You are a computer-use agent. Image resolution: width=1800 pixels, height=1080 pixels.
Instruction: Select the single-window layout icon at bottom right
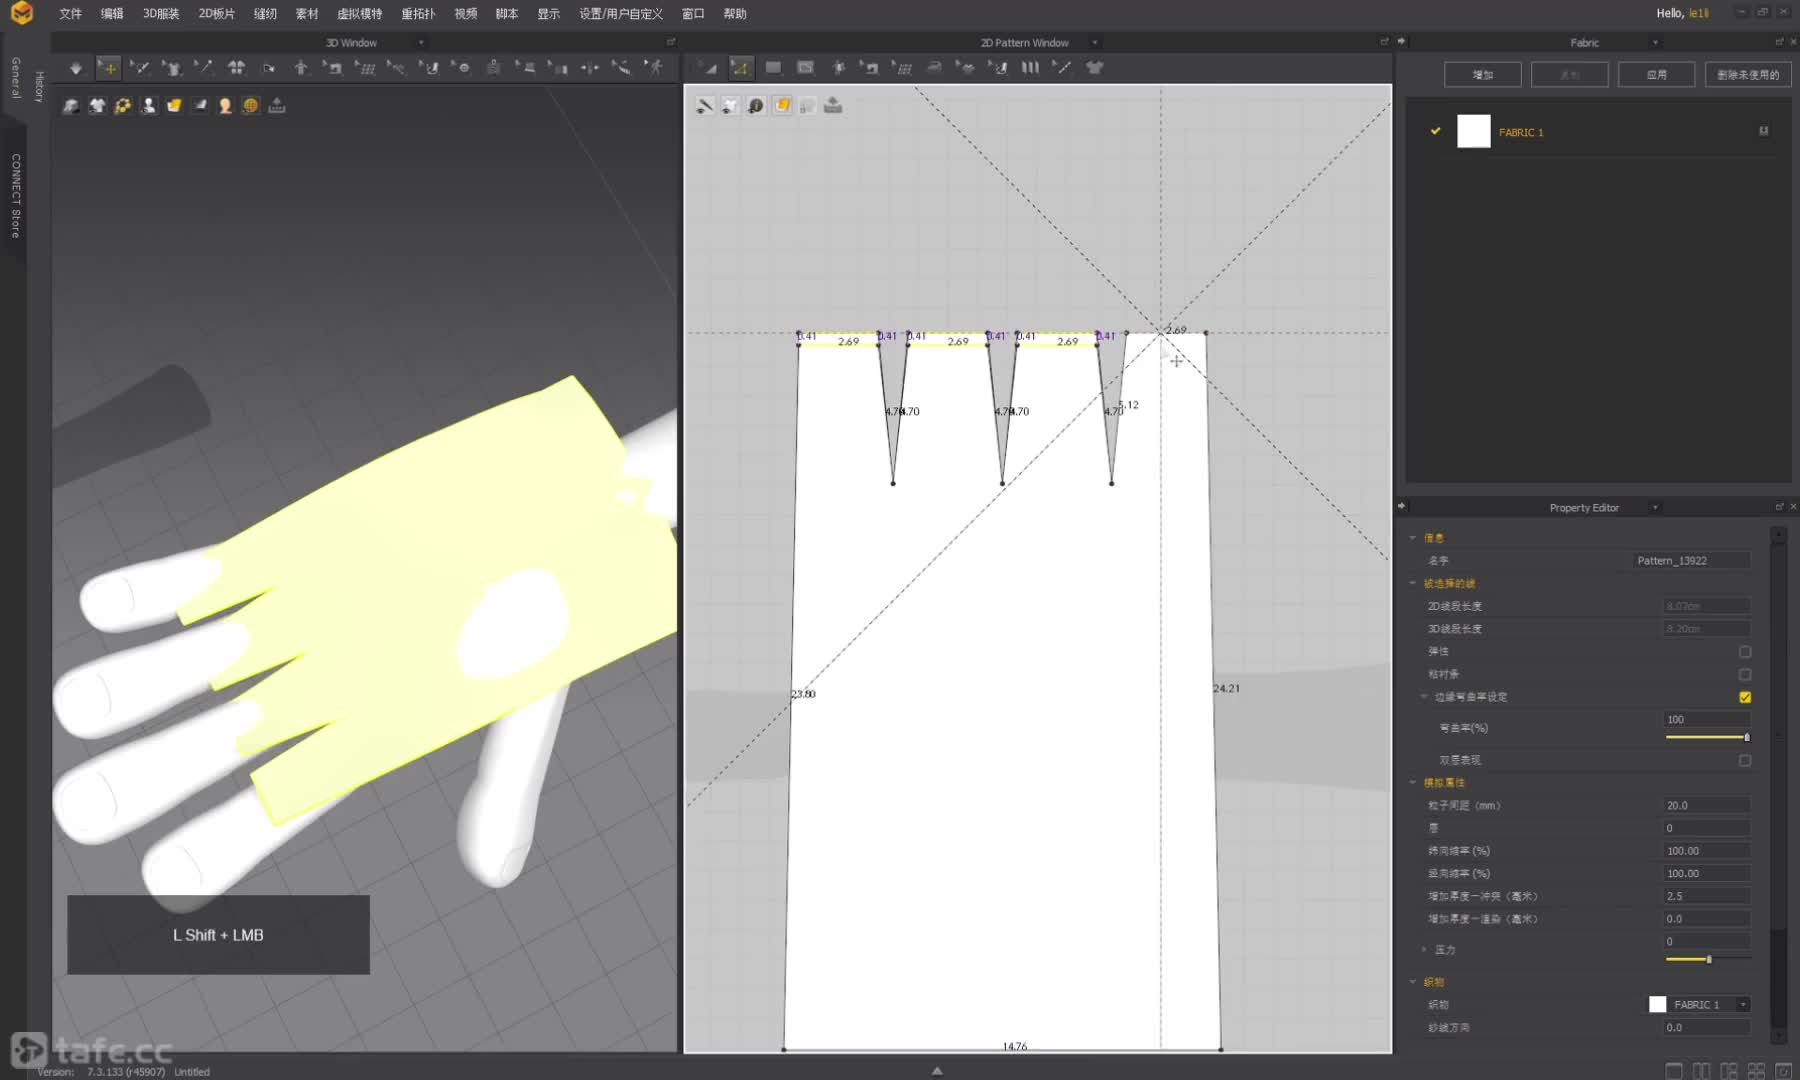pos(1674,1070)
